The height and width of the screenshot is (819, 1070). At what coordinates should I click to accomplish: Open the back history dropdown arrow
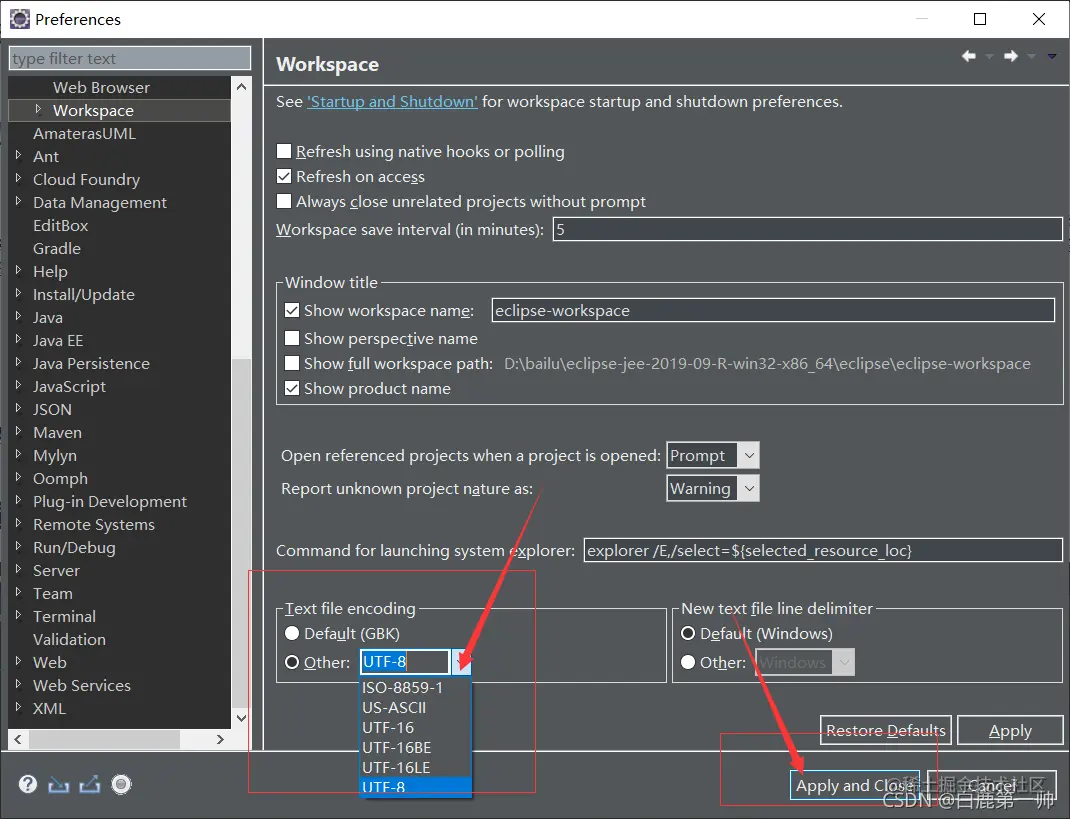[989, 57]
